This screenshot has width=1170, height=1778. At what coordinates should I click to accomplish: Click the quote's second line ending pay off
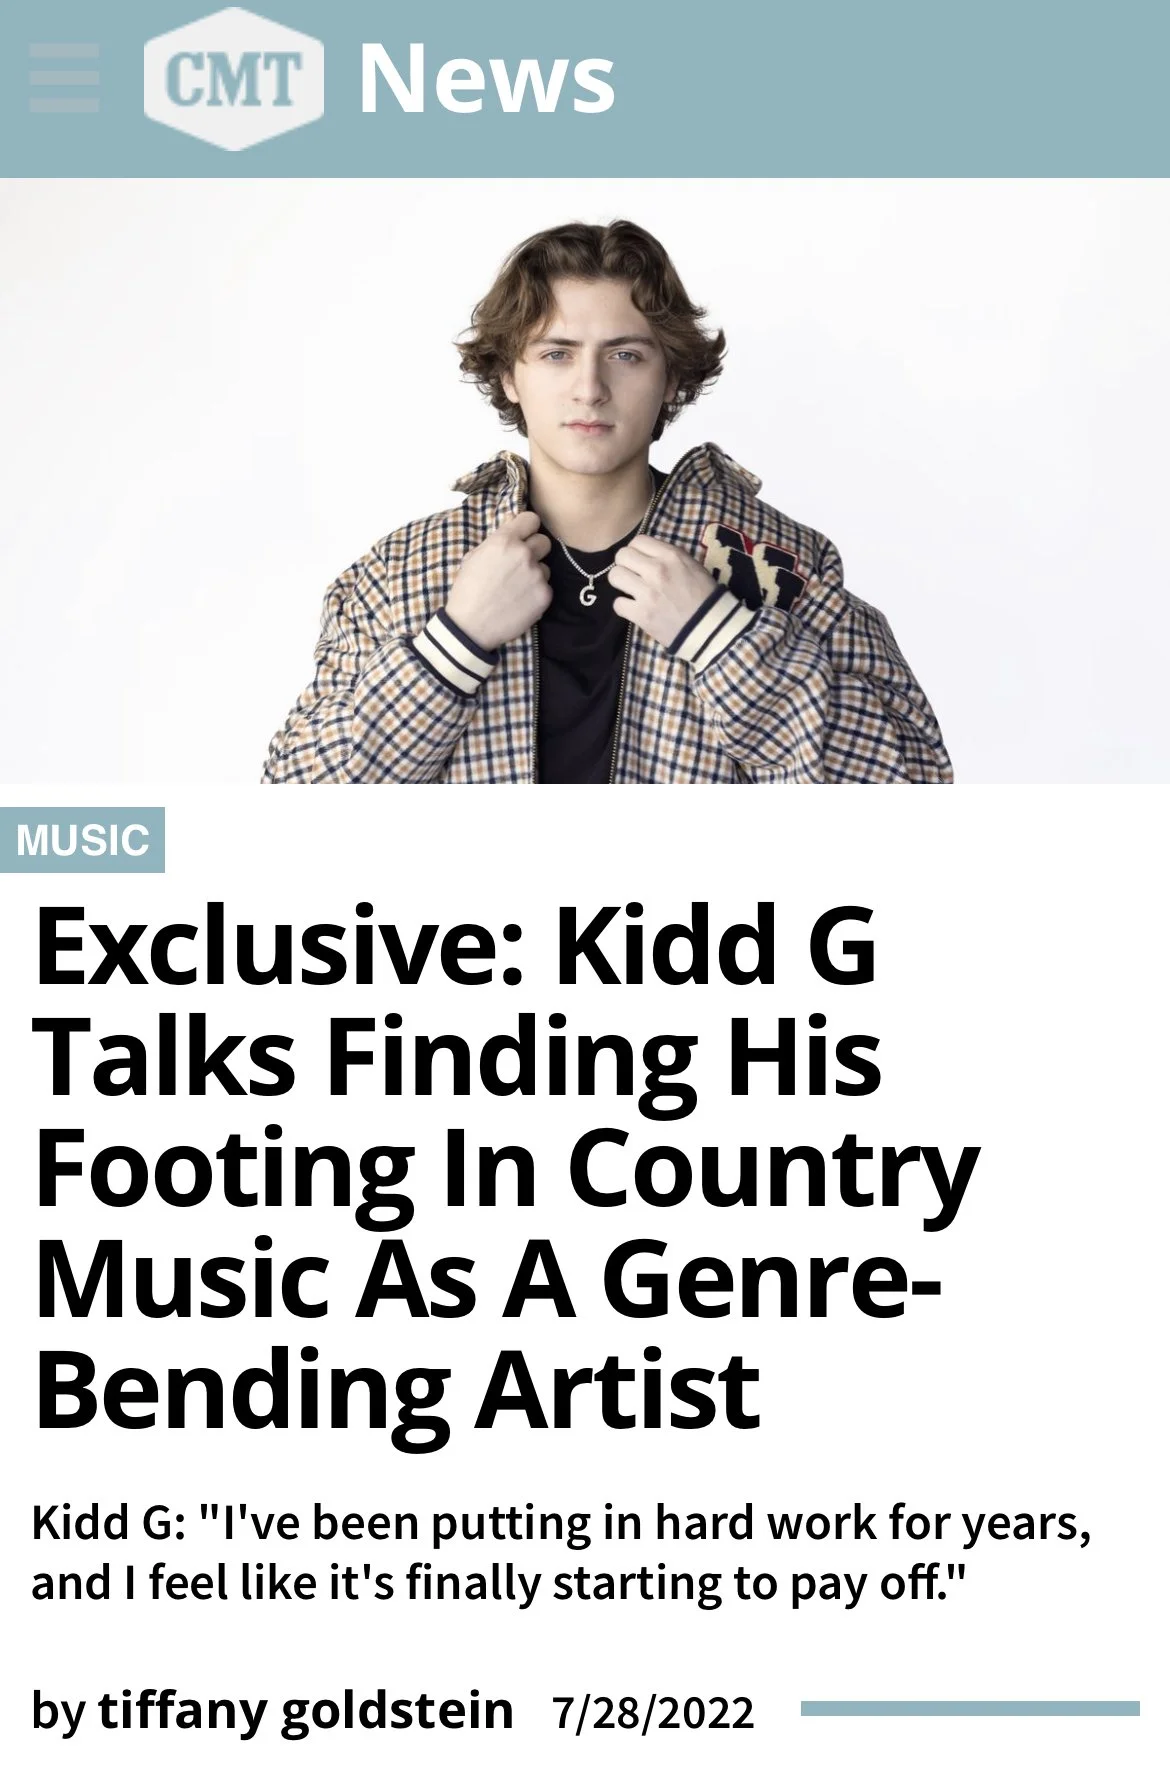click(x=500, y=1583)
